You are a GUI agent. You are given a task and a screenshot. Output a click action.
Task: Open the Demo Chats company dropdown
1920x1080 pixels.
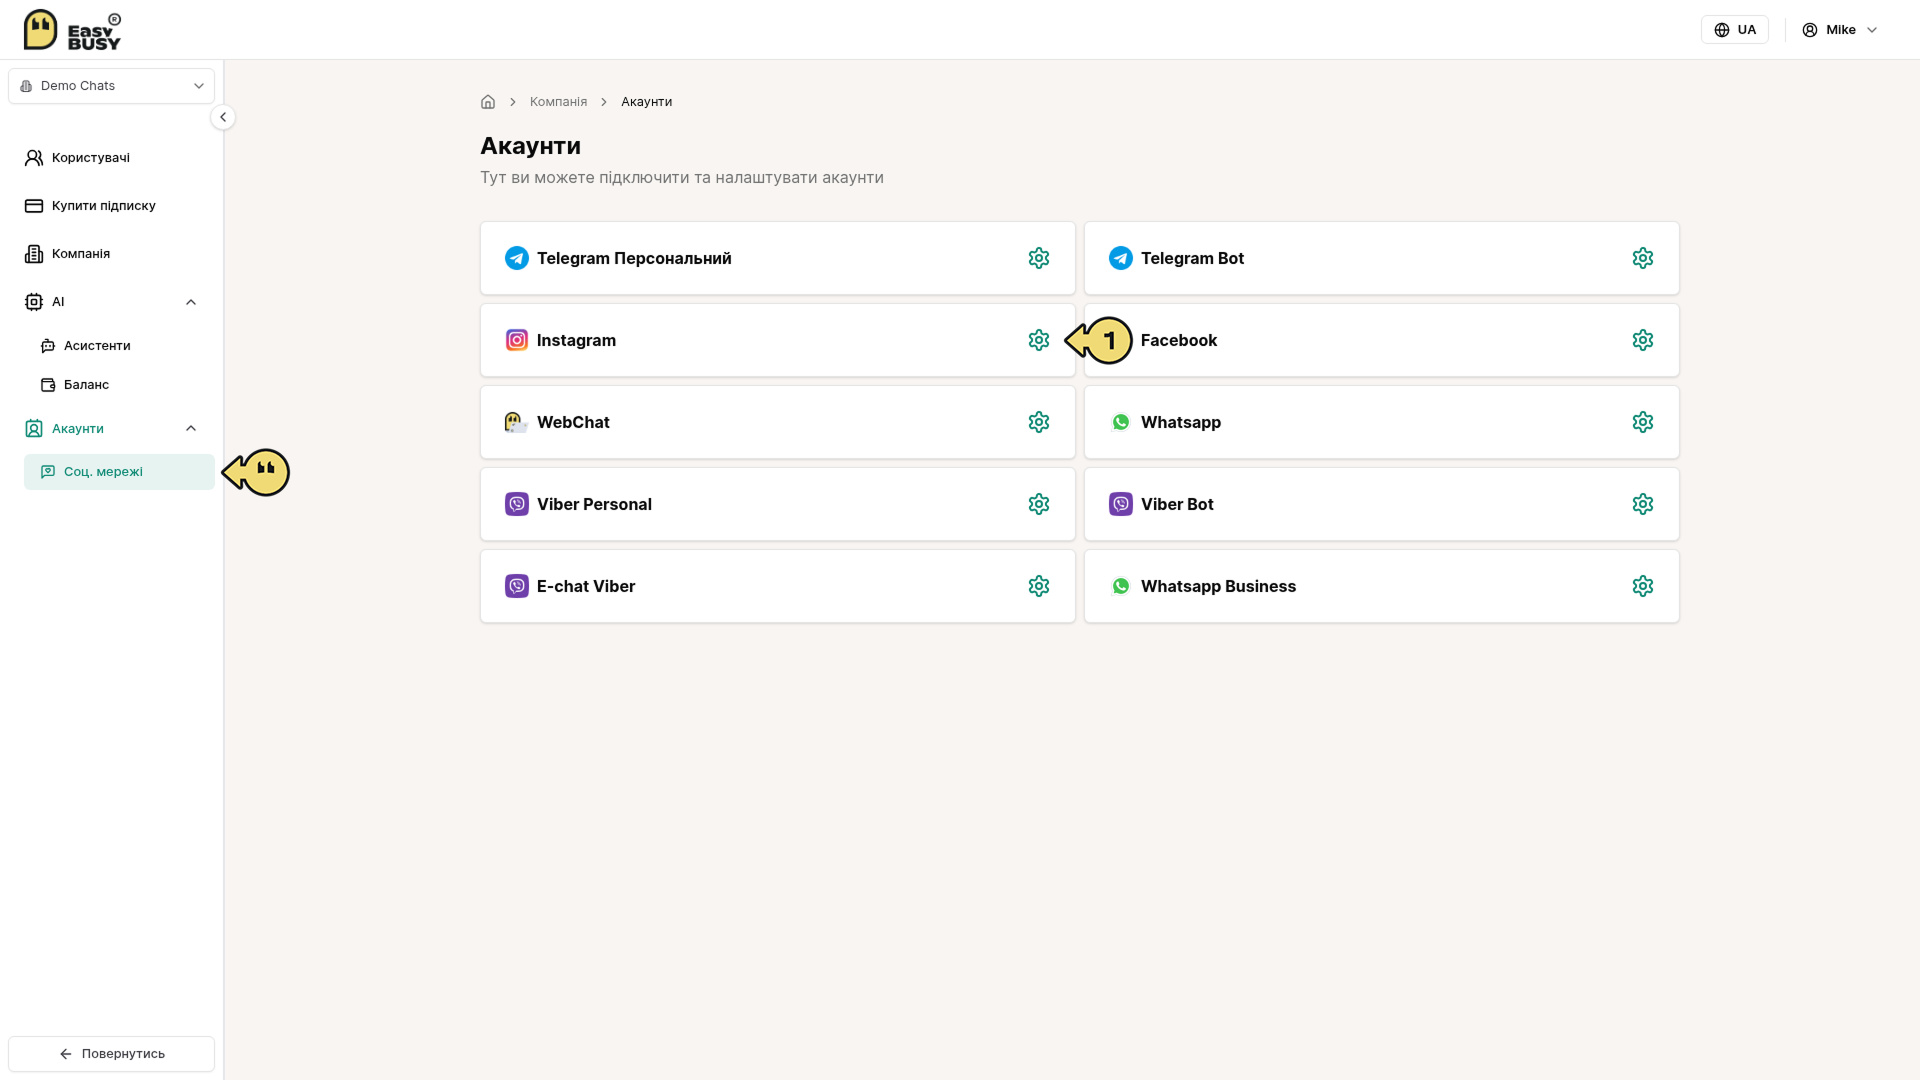coord(111,86)
